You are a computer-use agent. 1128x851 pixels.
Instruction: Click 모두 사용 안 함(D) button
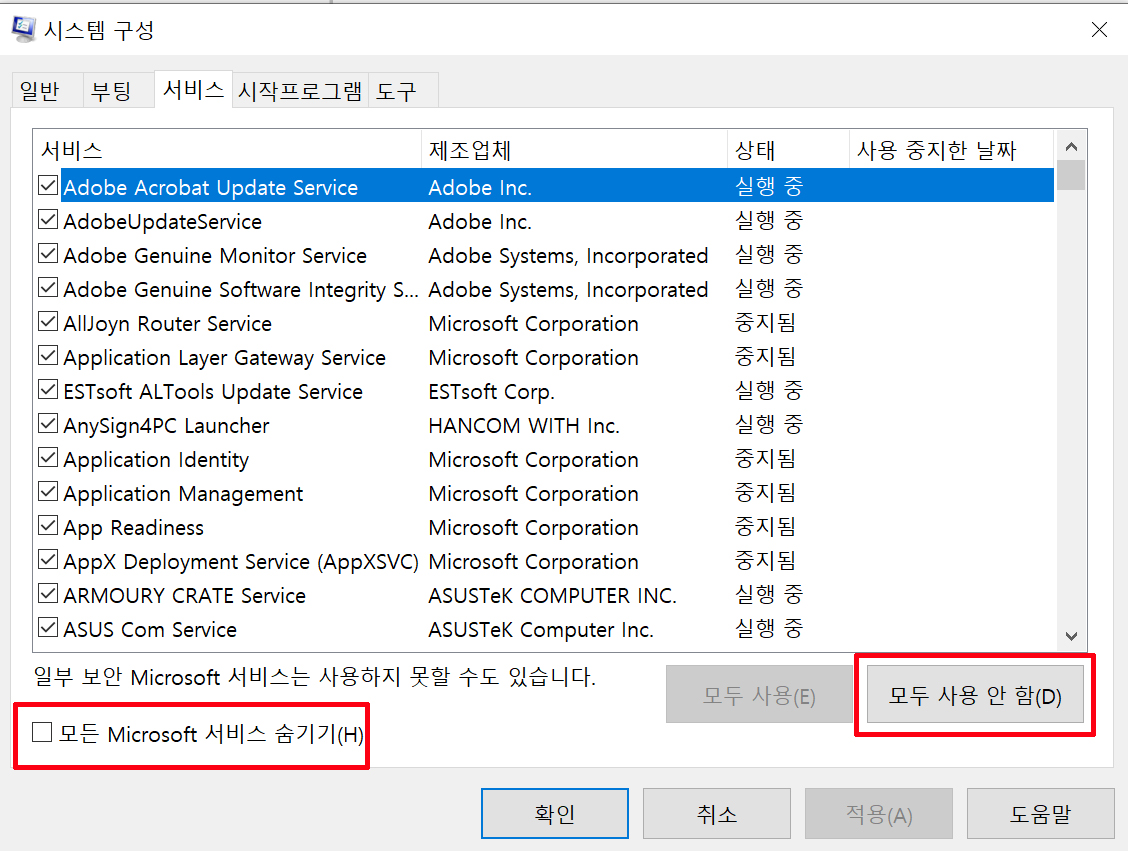(975, 695)
